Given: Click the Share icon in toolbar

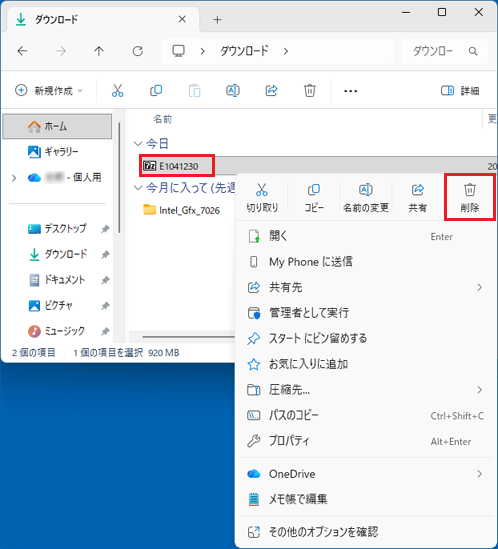Looking at the screenshot, I should point(271,91).
